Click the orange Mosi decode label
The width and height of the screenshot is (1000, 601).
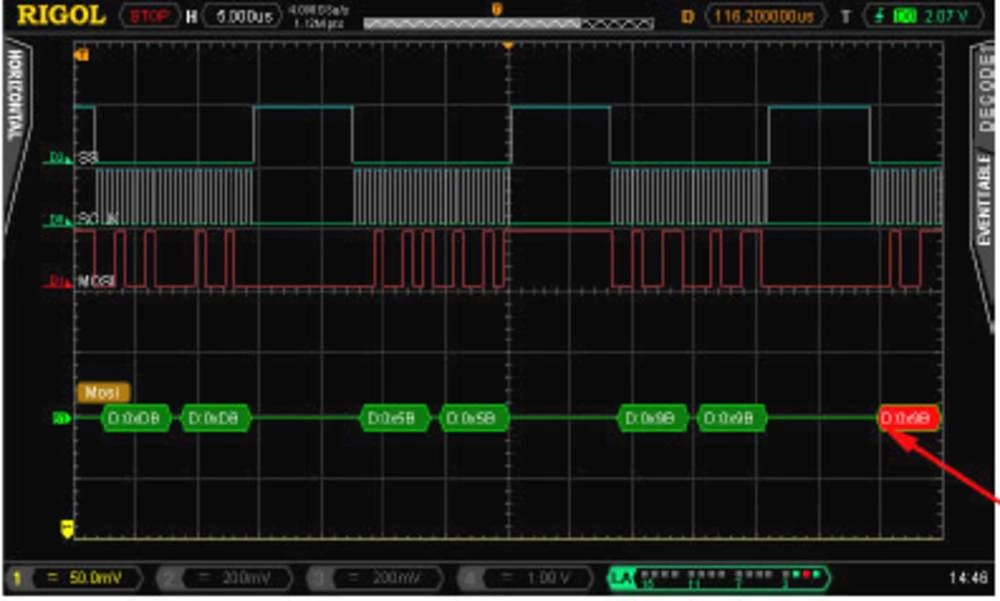[103, 393]
